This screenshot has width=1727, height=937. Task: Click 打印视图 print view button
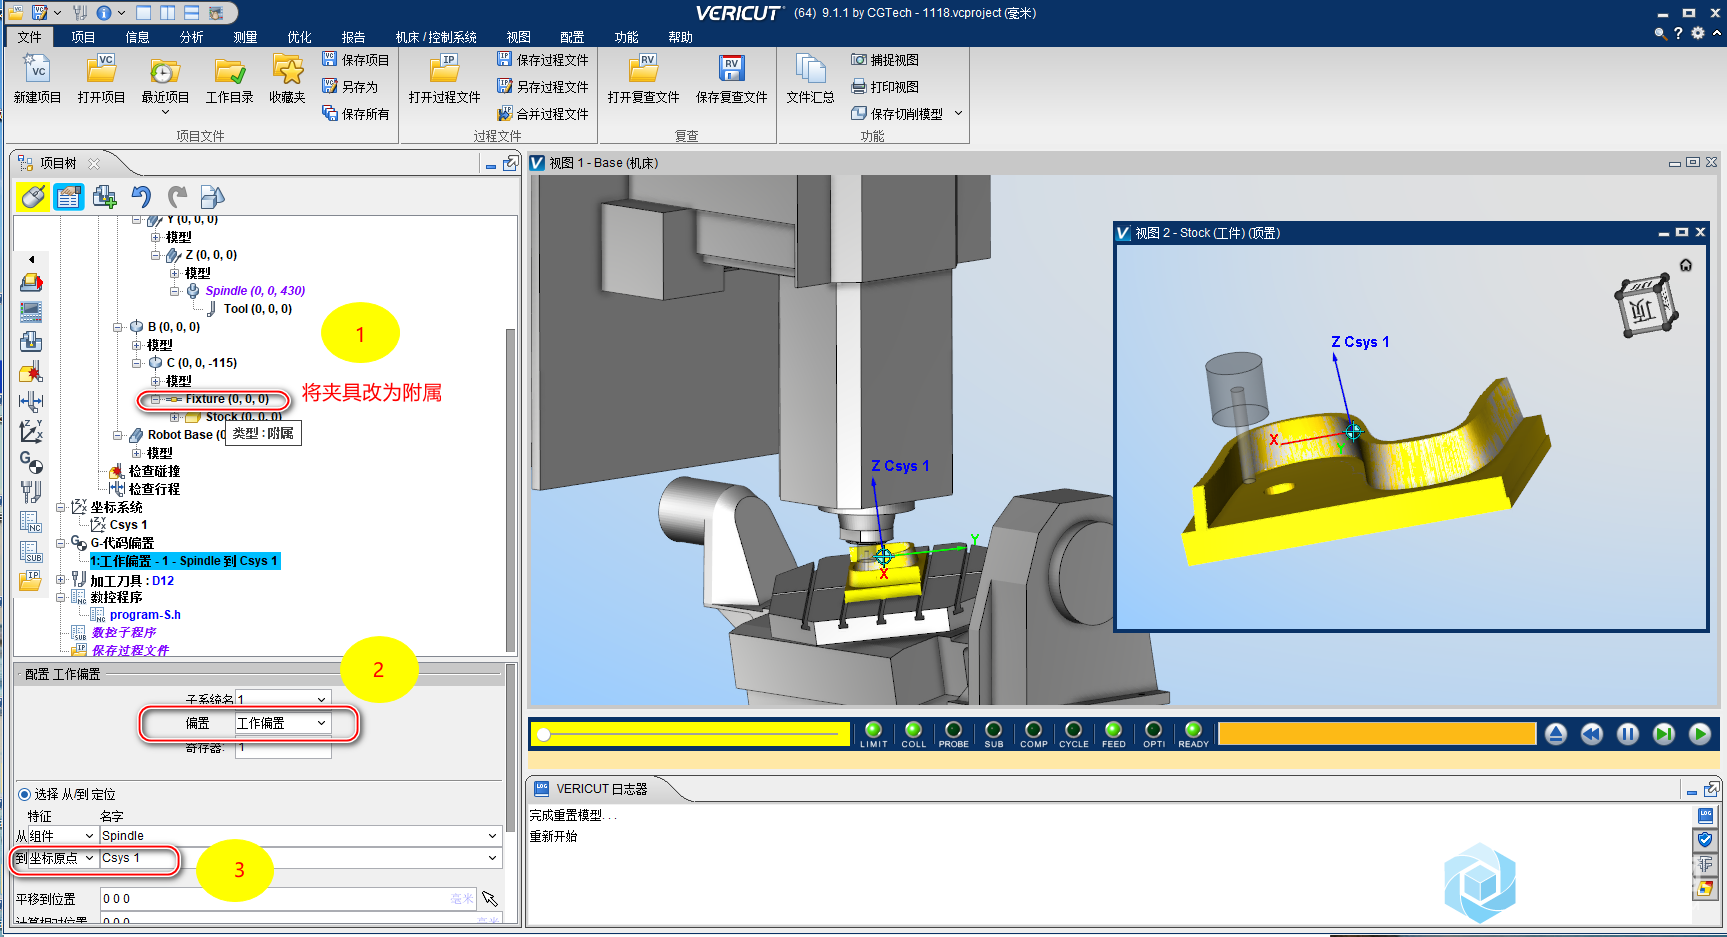click(x=885, y=87)
